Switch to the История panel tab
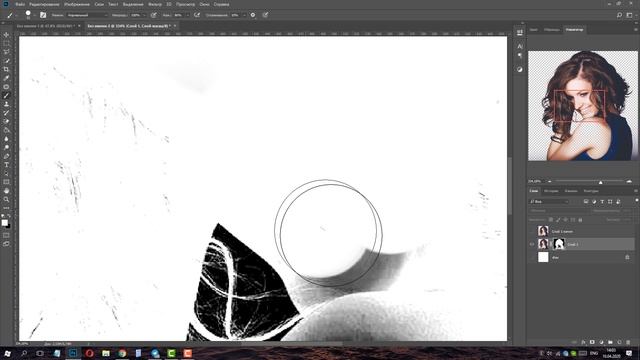This screenshot has width=640, height=360. 551,191
